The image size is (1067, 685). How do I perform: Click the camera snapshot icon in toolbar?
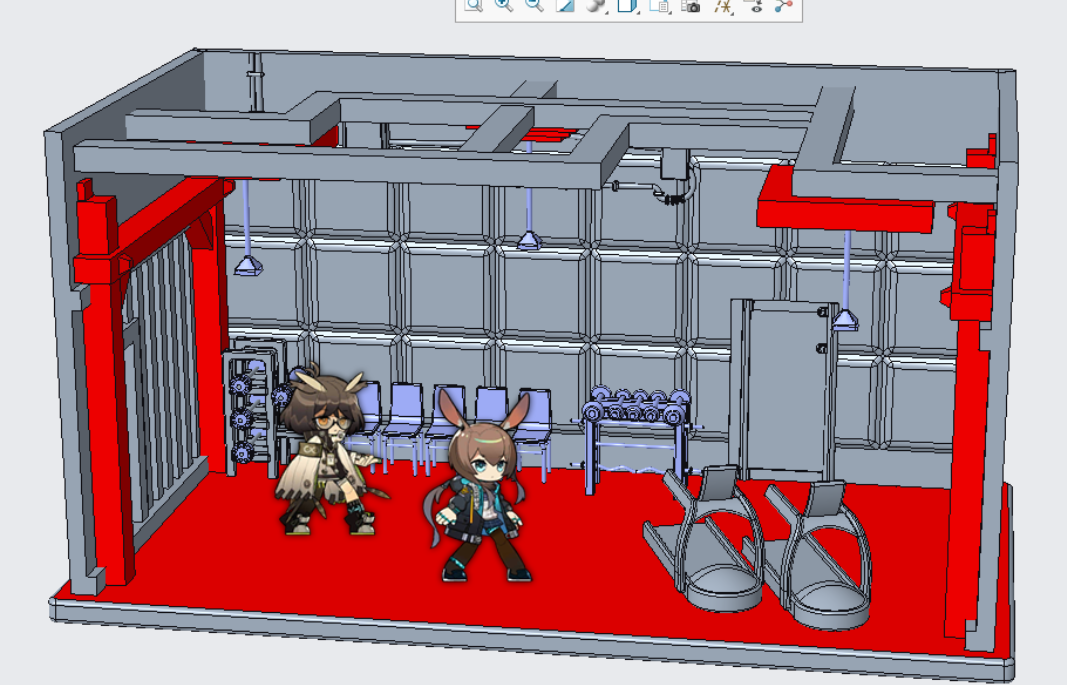[x=691, y=5]
